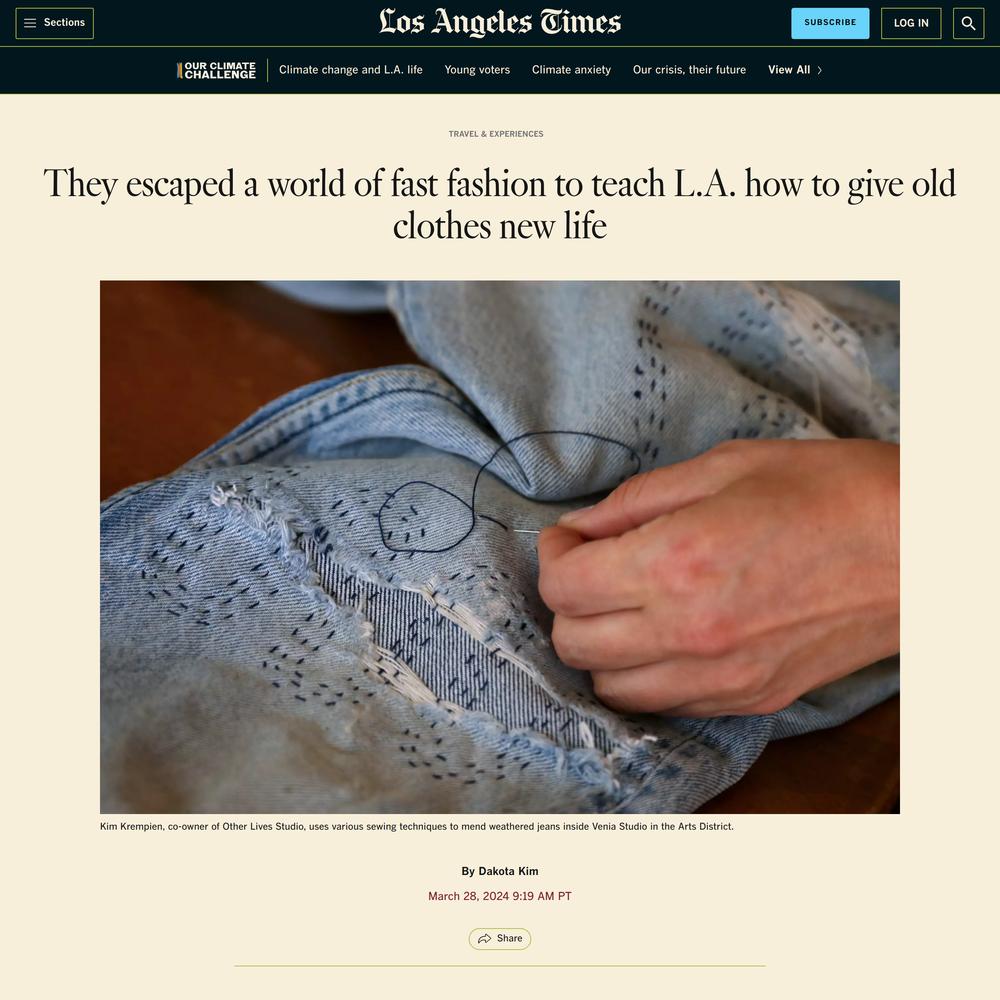
Task: Expand View All chevron arrow
Action: (x=820, y=70)
